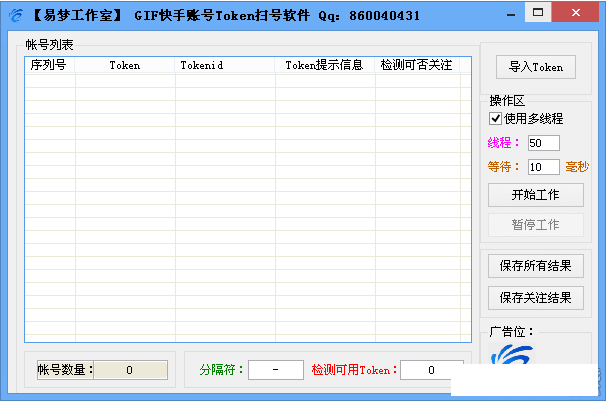Sort by the Token column header
607x401 pixels.
click(x=125, y=65)
